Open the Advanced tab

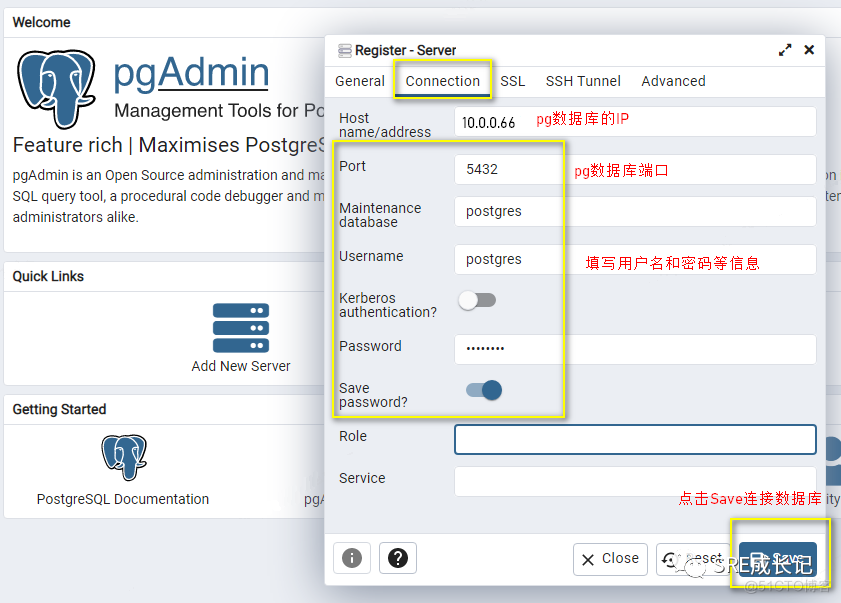[673, 81]
